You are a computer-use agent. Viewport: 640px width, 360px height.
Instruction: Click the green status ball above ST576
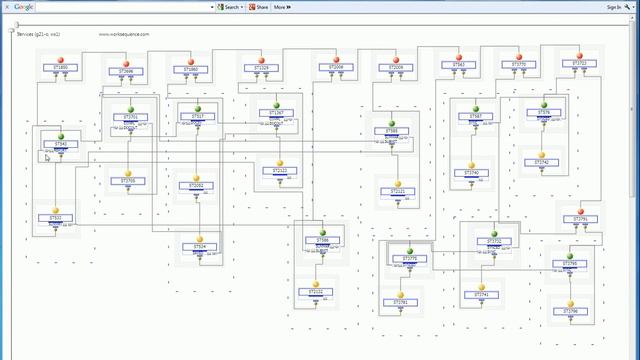(x=544, y=105)
